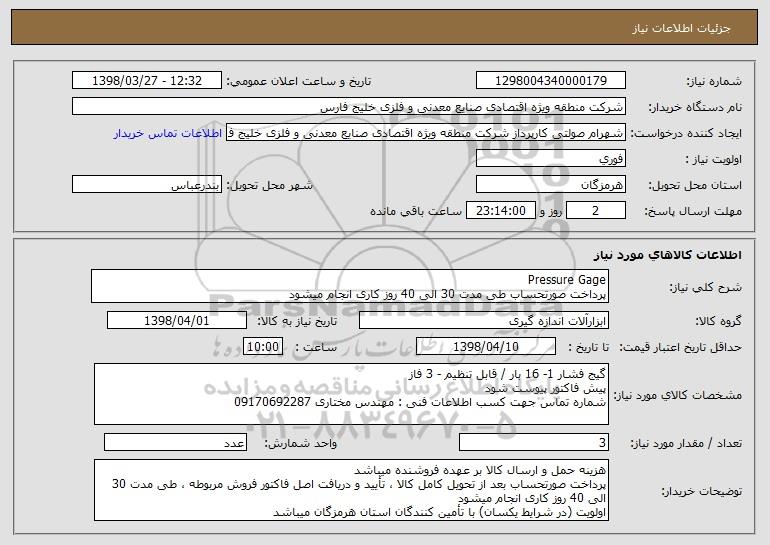Screen dimensions: 770x545
Task: Click the تاریخ نیاز به کالا field 1398/04/01
Action: pyautogui.click(x=177, y=321)
